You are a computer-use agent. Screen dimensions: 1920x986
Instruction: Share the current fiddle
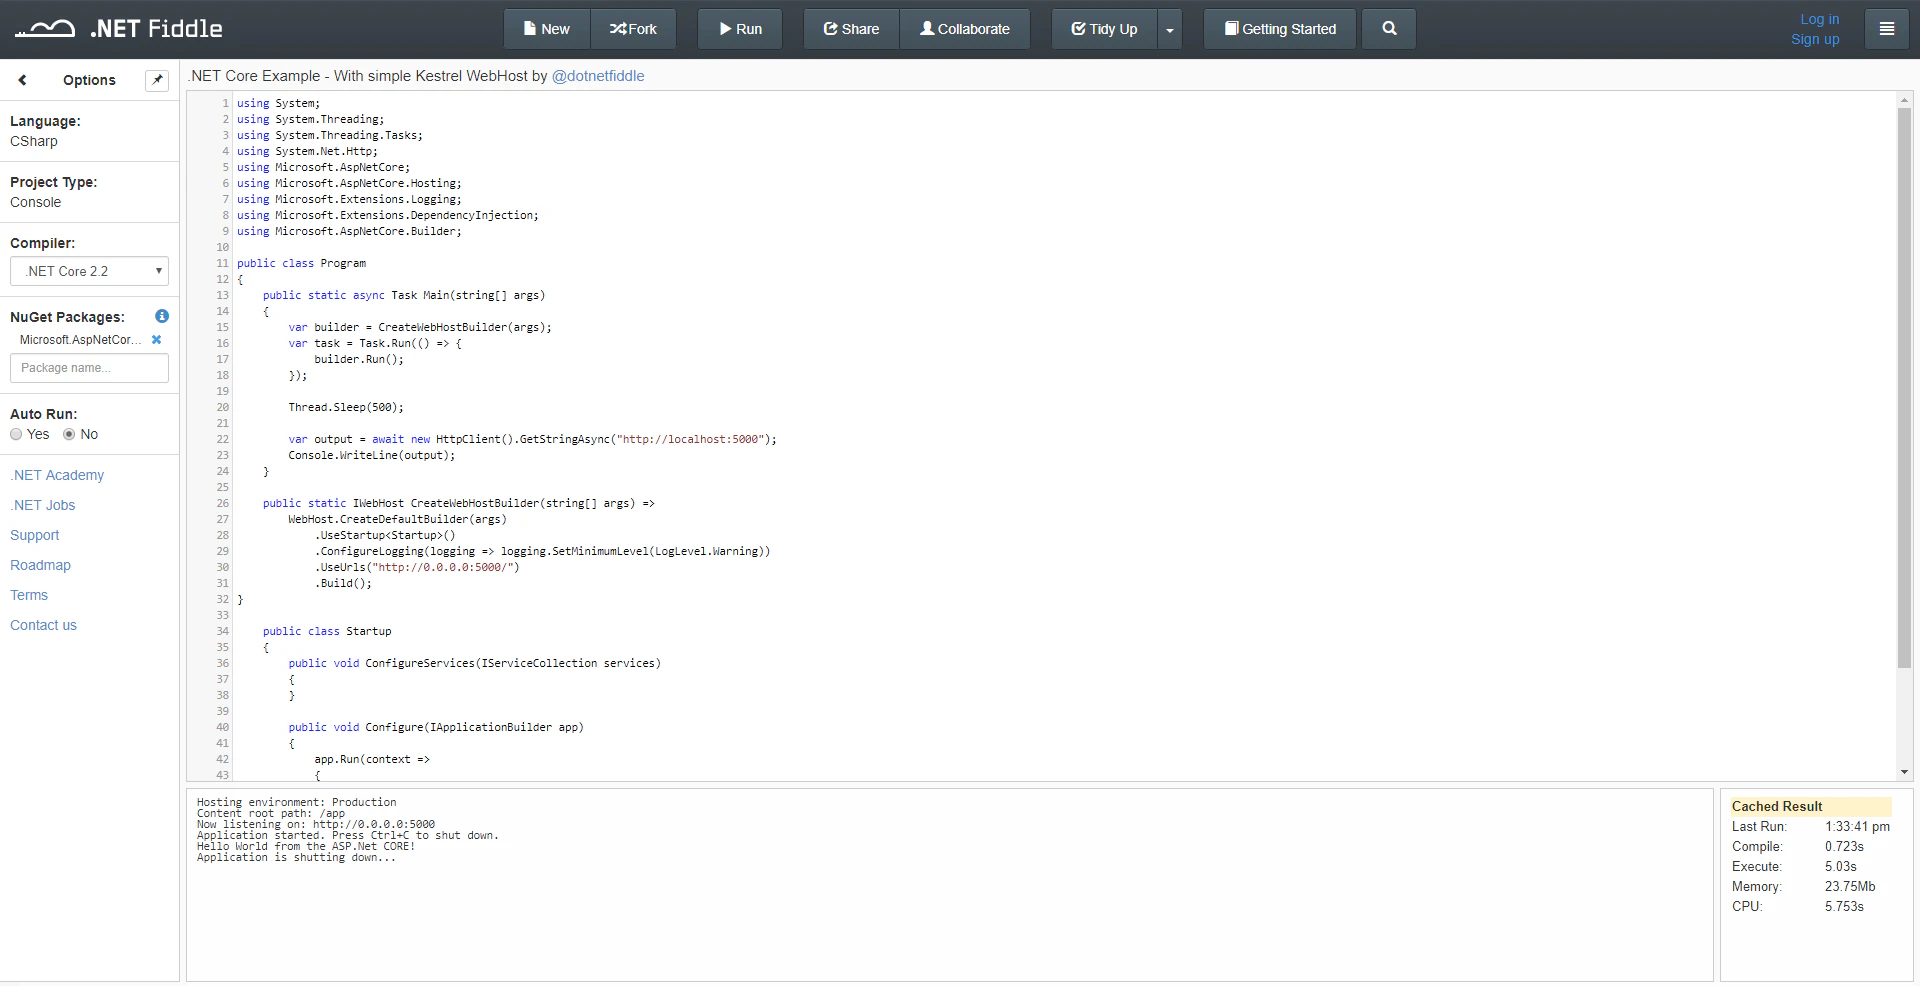click(849, 28)
